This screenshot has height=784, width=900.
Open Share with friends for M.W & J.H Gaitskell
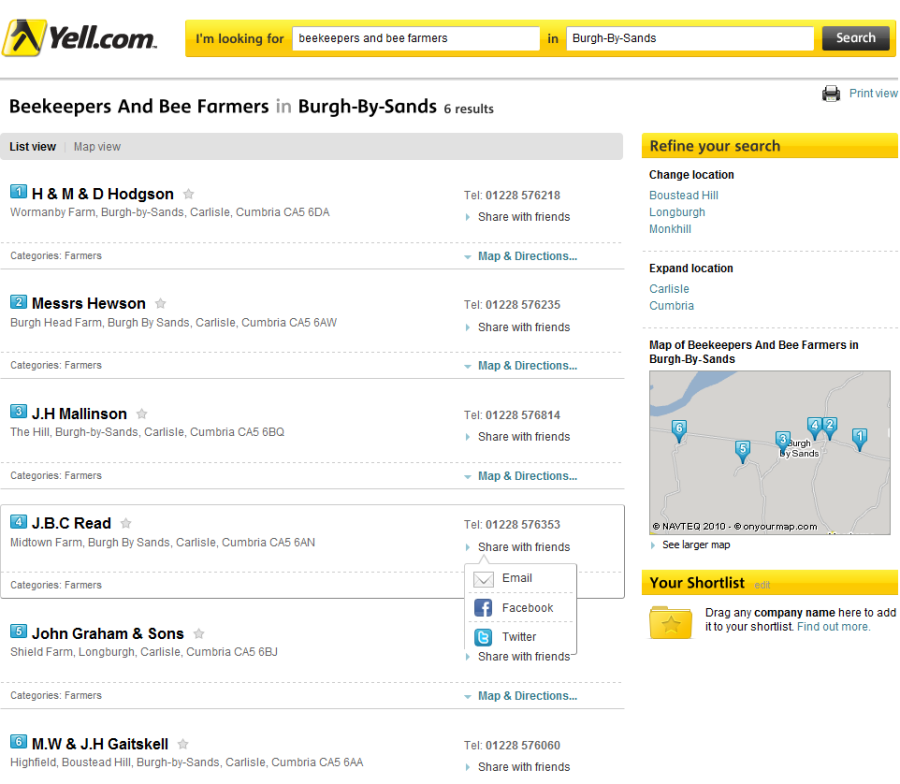click(x=518, y=767)
